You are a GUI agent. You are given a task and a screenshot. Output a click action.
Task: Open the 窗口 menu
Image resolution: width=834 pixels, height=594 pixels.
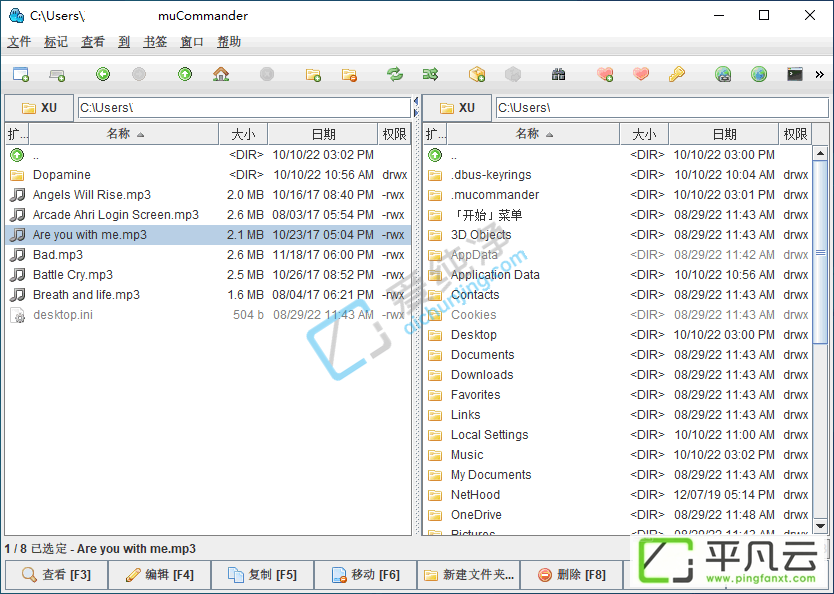pos(191,41)
